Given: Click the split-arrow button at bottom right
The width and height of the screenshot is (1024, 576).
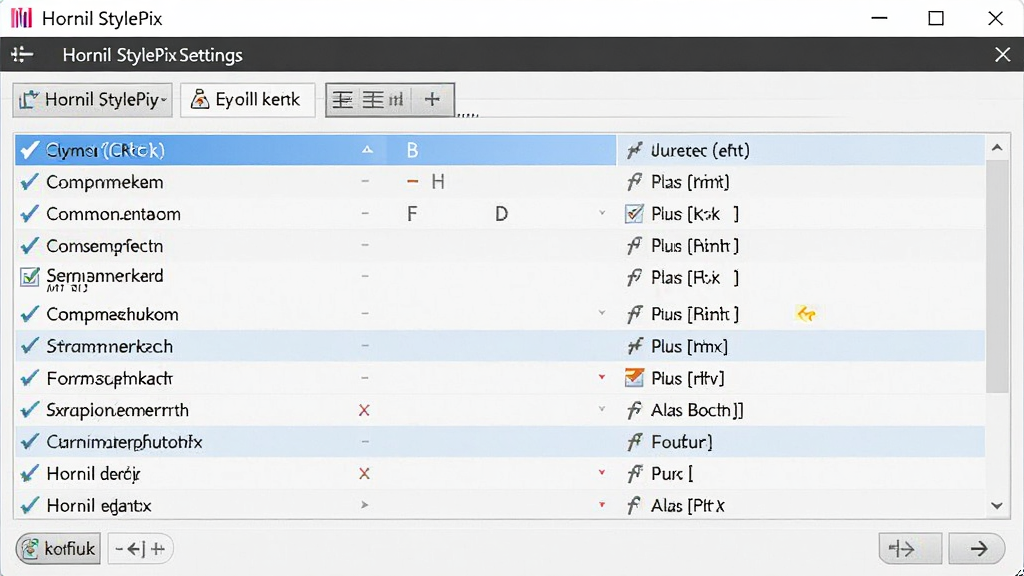Looking at the screenshot, I should coord(910,549).
